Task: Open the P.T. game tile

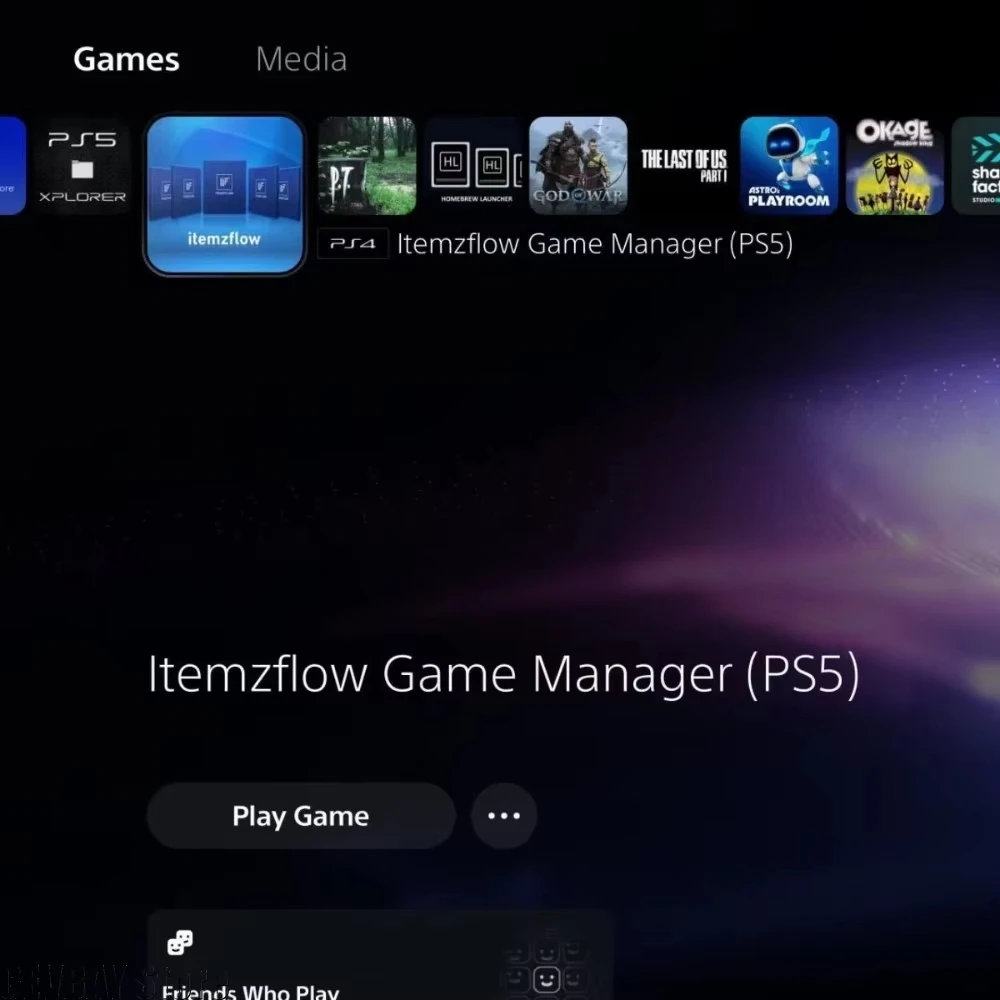Action: (367, 165)
